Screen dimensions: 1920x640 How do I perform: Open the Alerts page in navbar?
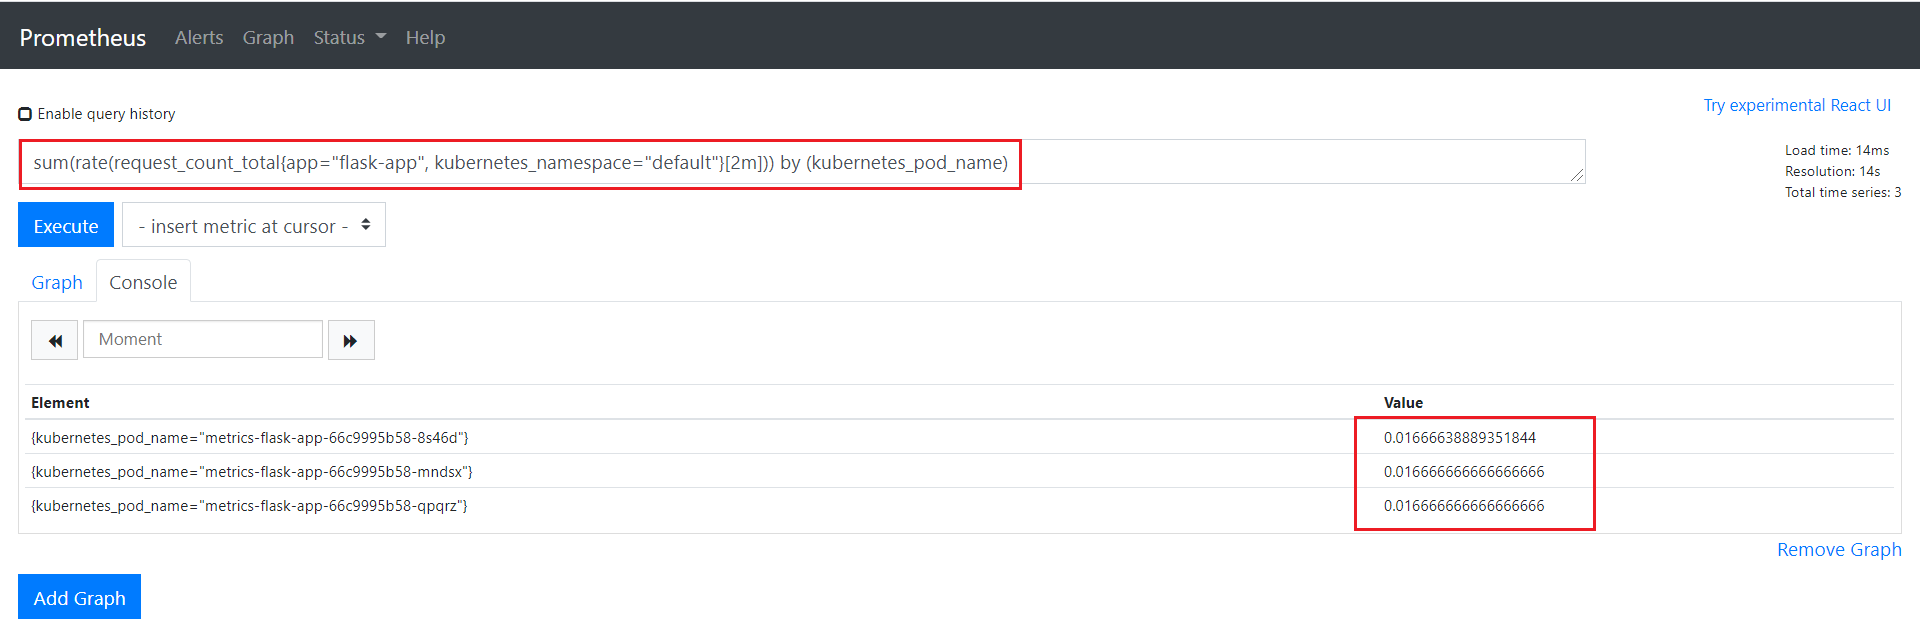coord(199,37)
